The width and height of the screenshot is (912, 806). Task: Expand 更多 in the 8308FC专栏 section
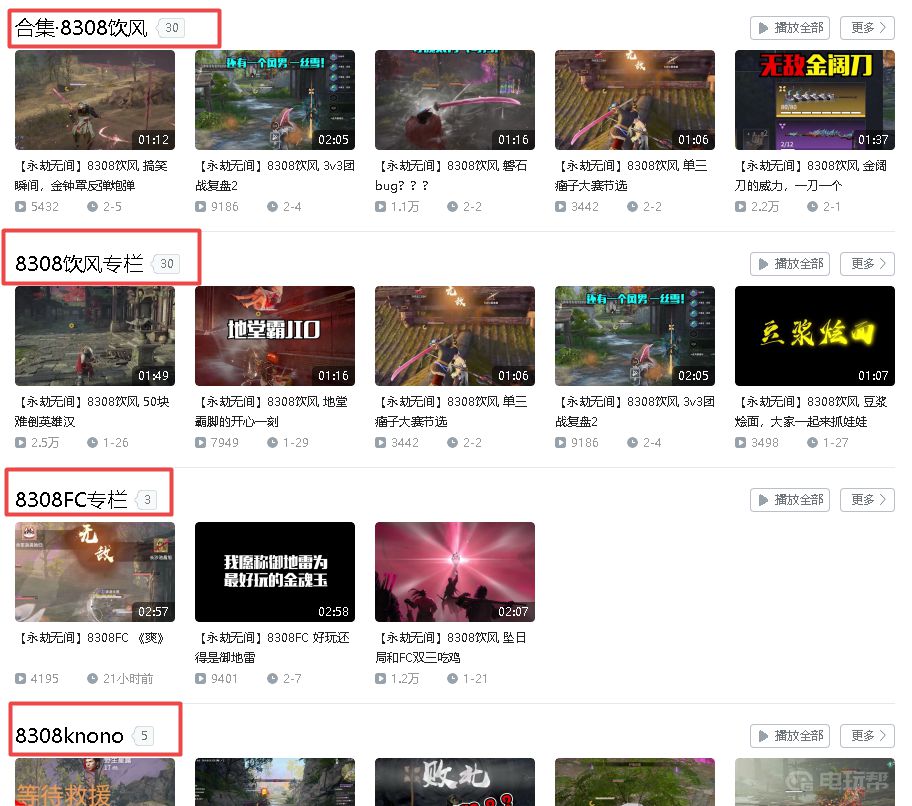coord(867,500)
